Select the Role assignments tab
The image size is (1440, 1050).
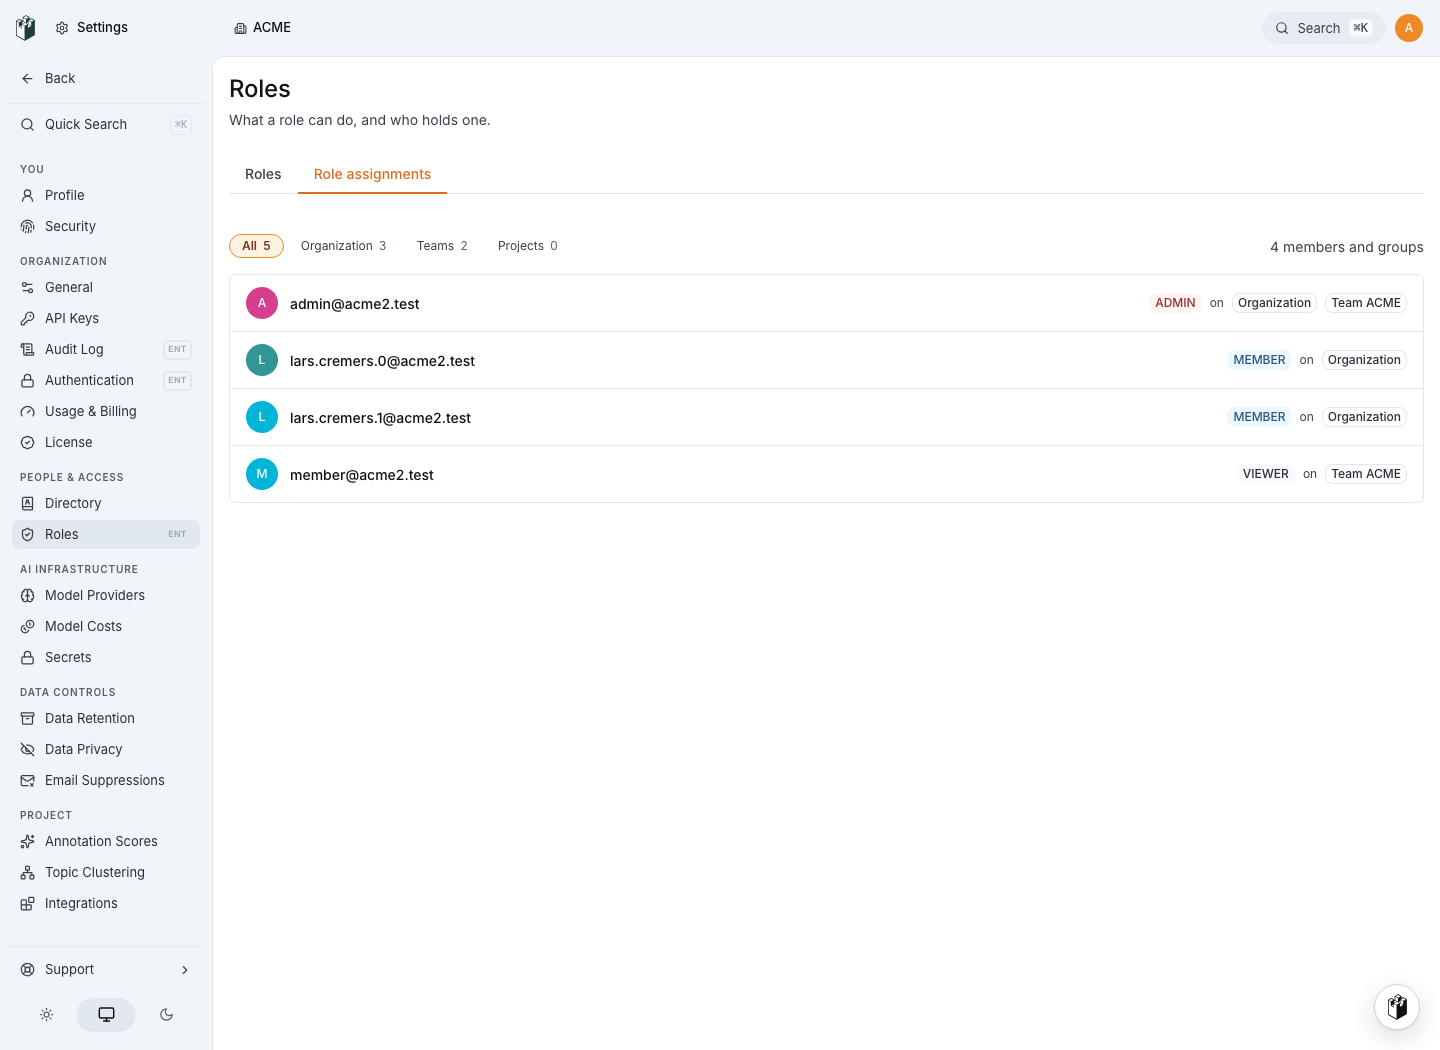point(372,174)
